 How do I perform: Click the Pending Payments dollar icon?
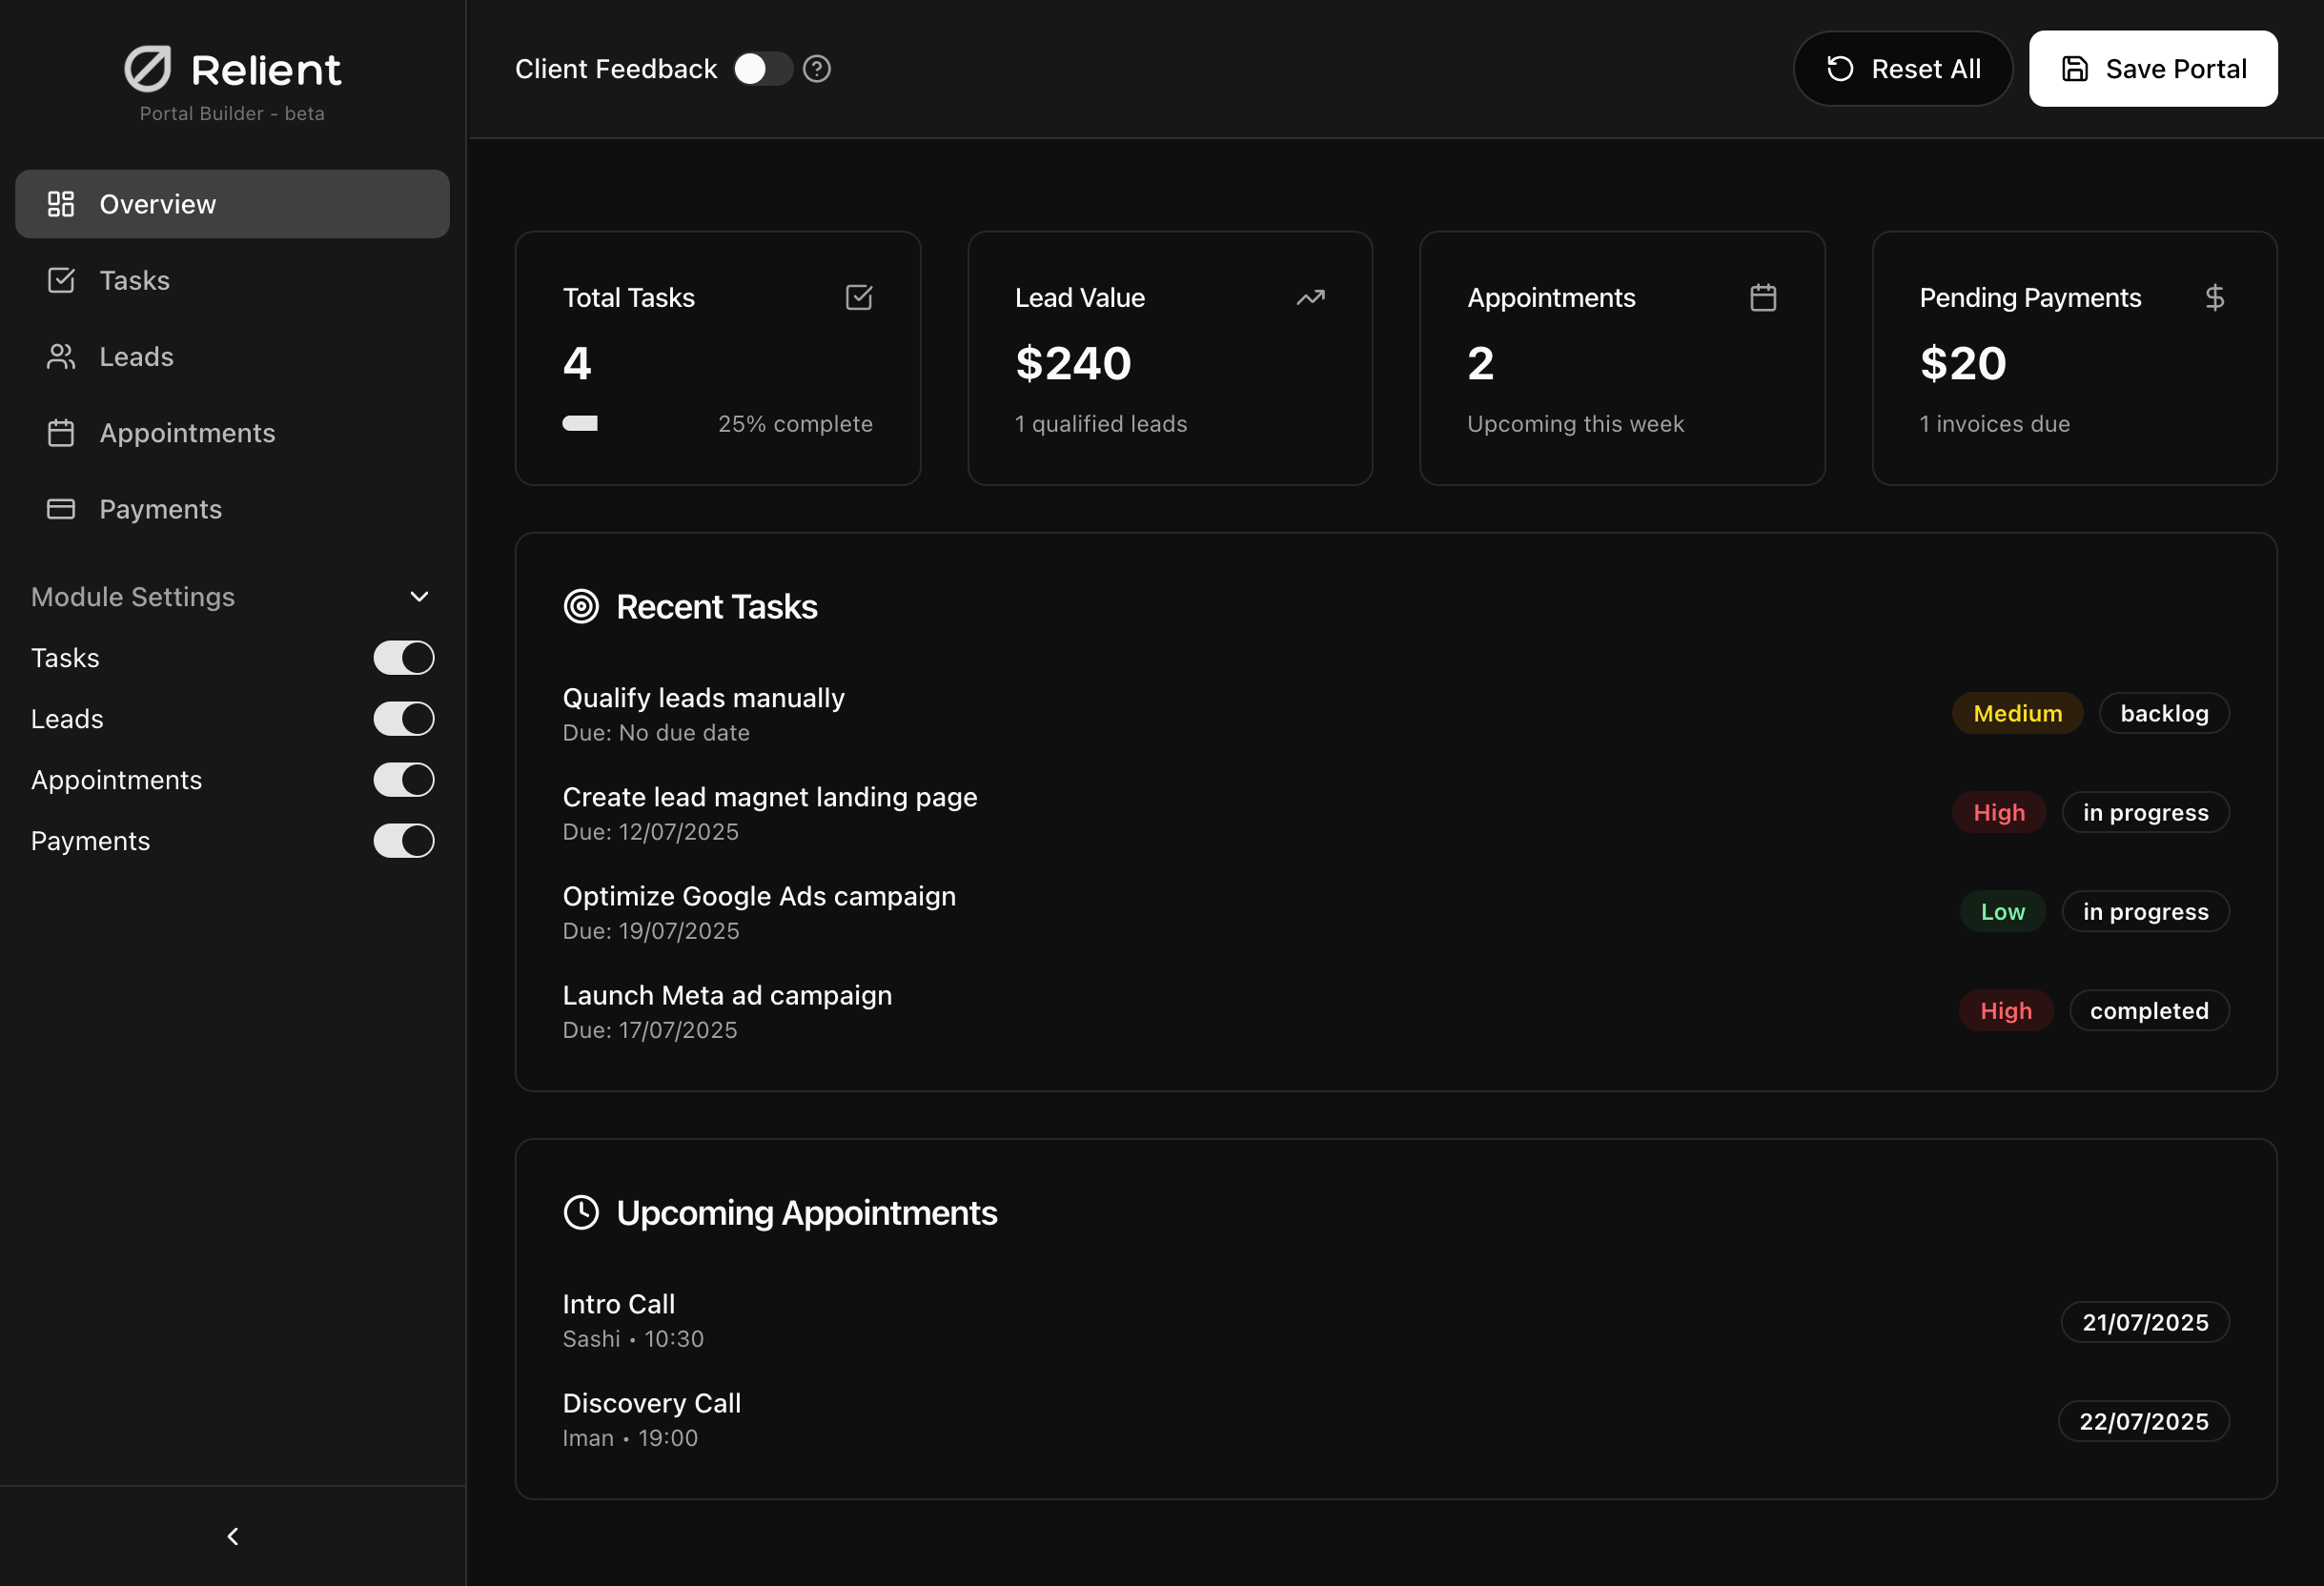2215,297
